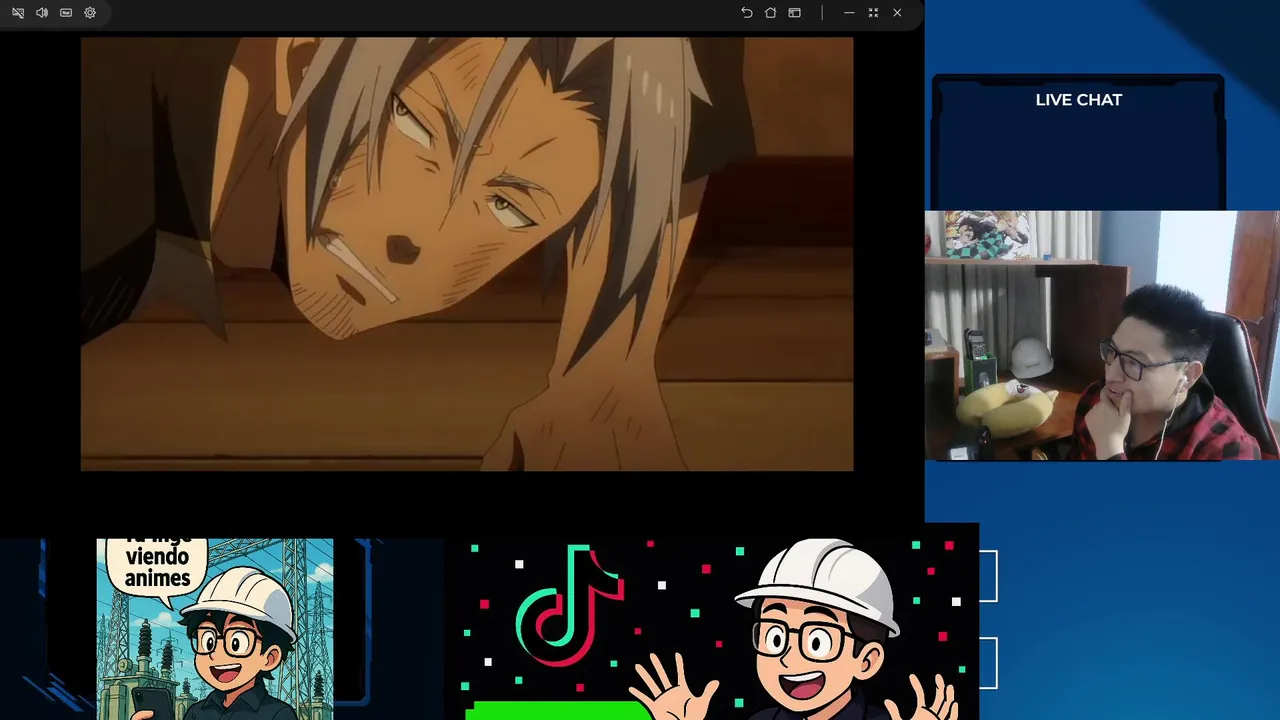Image resolution: width=1280 pixels, height=720 pixels.
Task: Click the LIVE CHAT header
Action: 1079,100
